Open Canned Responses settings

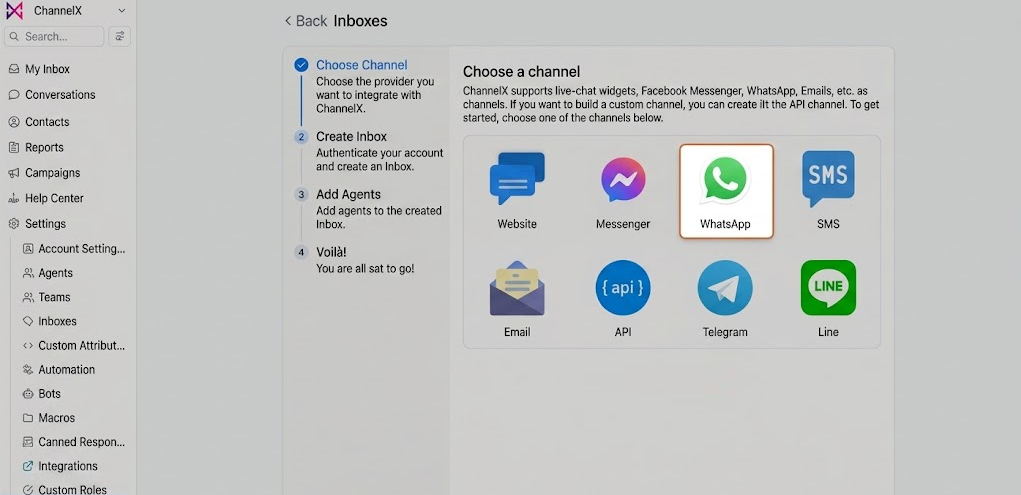tap(74, 442)
